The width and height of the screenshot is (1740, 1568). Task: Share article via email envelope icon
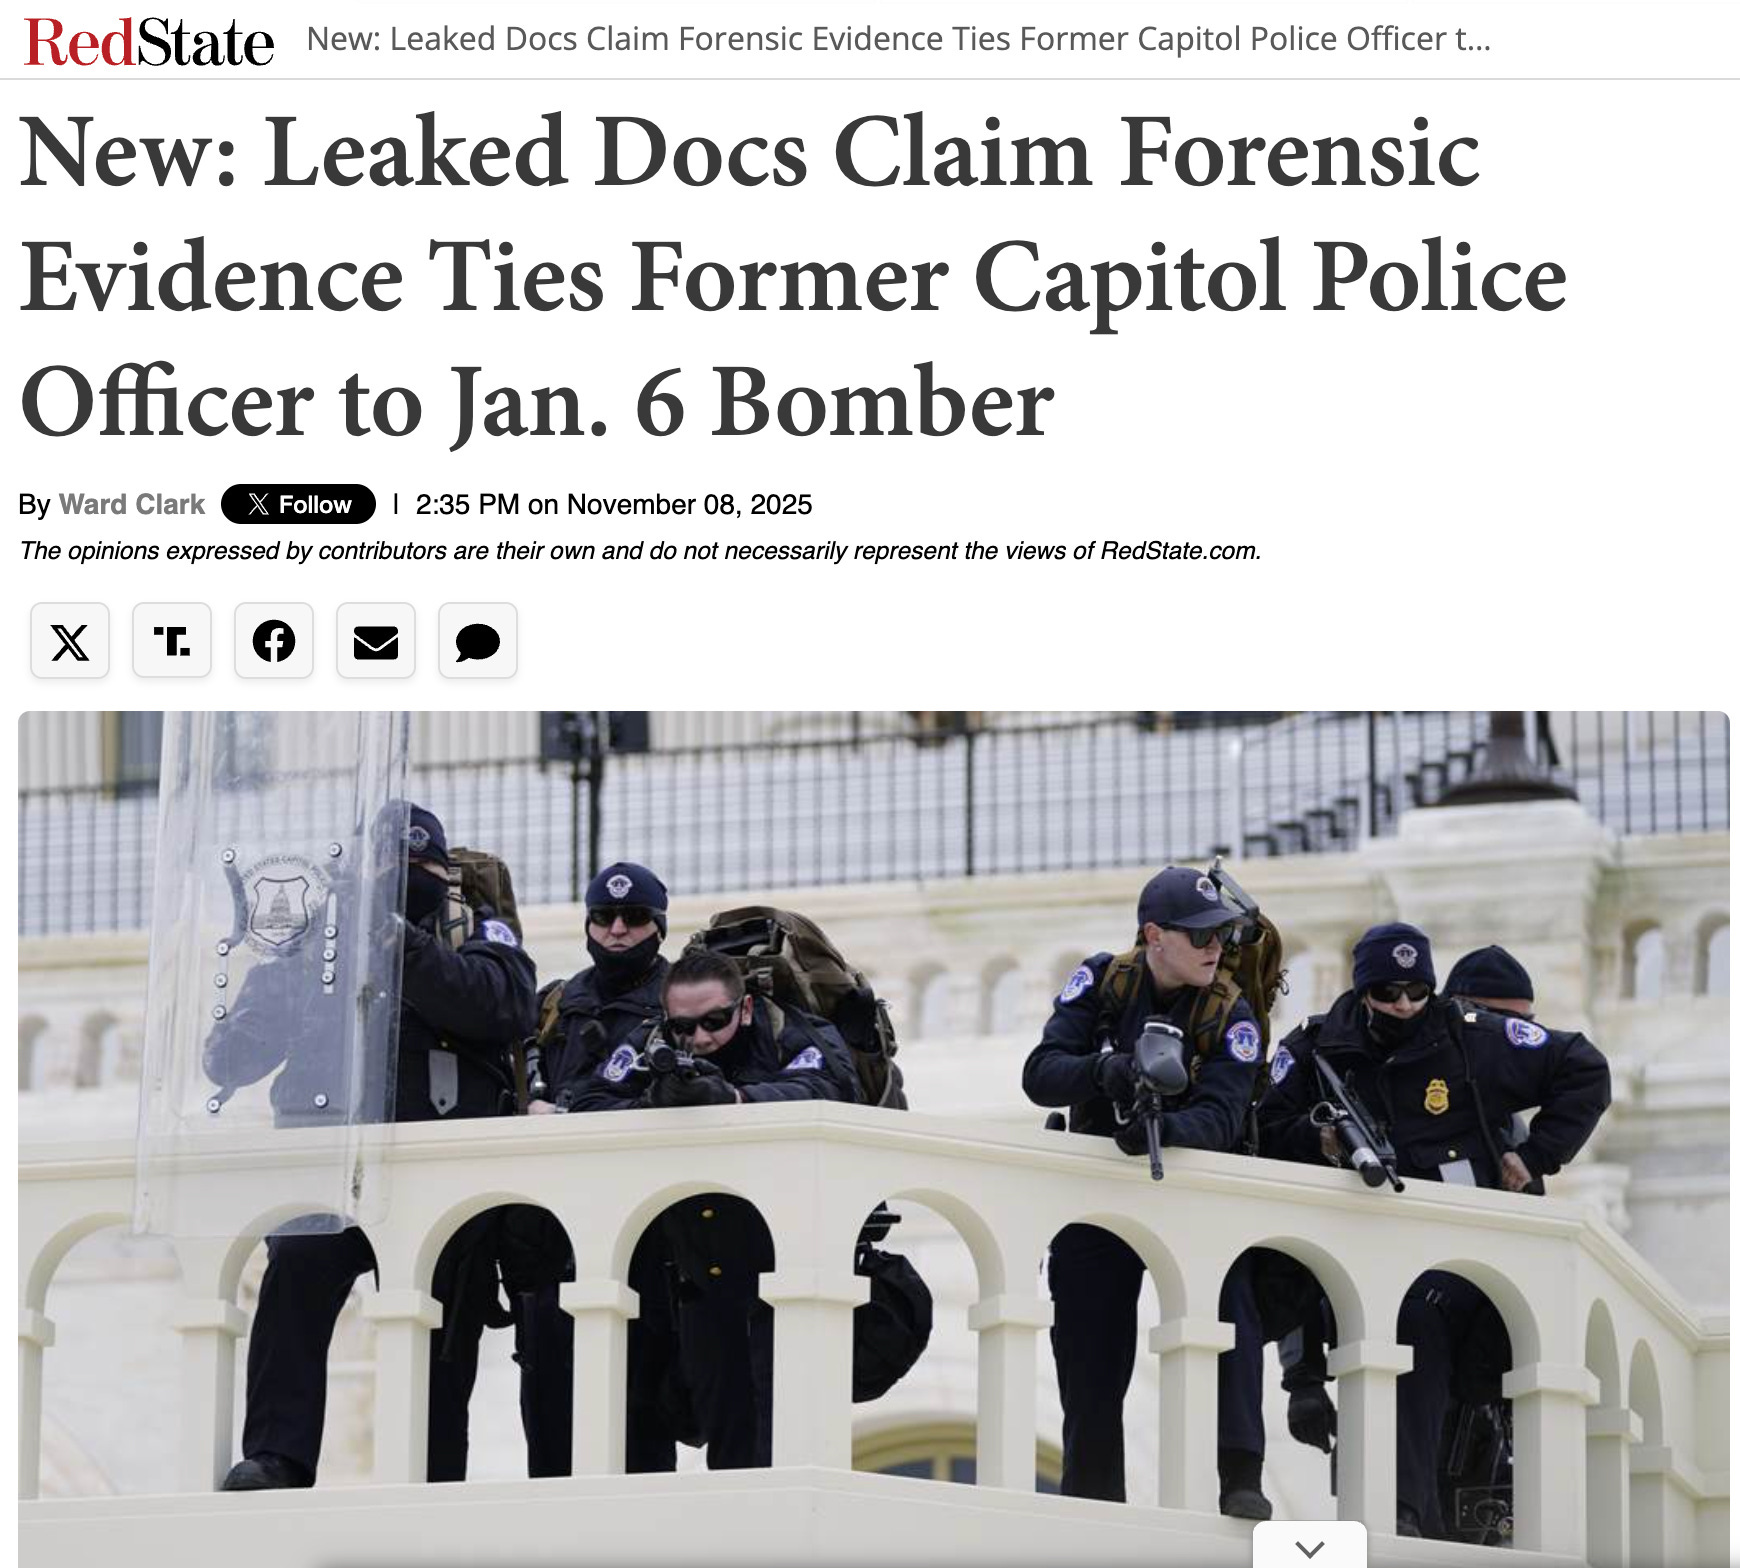pos(376,641)
